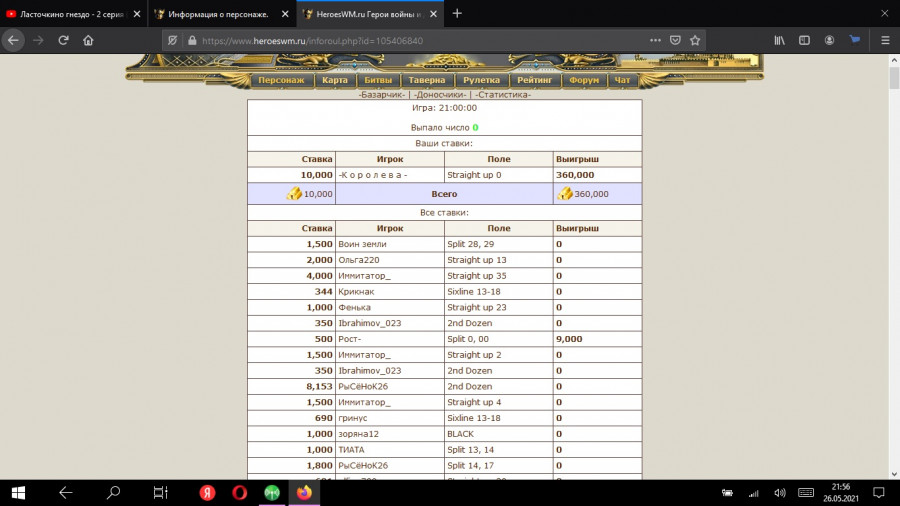Open the page actions three-dot menu
Image resolution: width=900 pixels, height=506 pixels.
[655, 41]
